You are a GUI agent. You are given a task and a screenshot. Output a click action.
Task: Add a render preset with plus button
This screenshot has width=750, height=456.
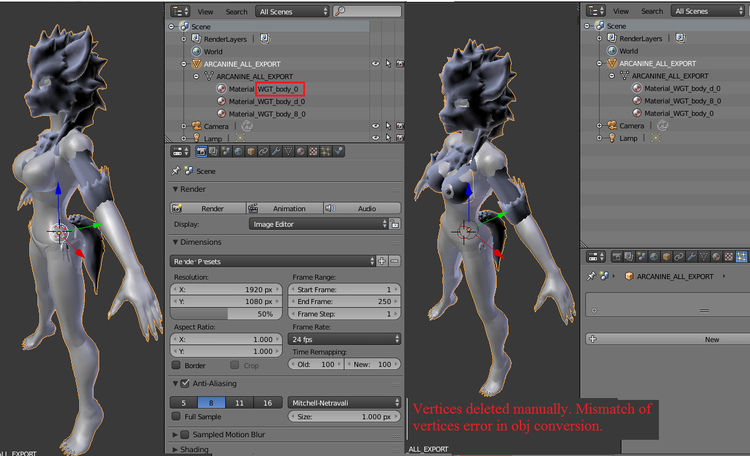point(382,261)
